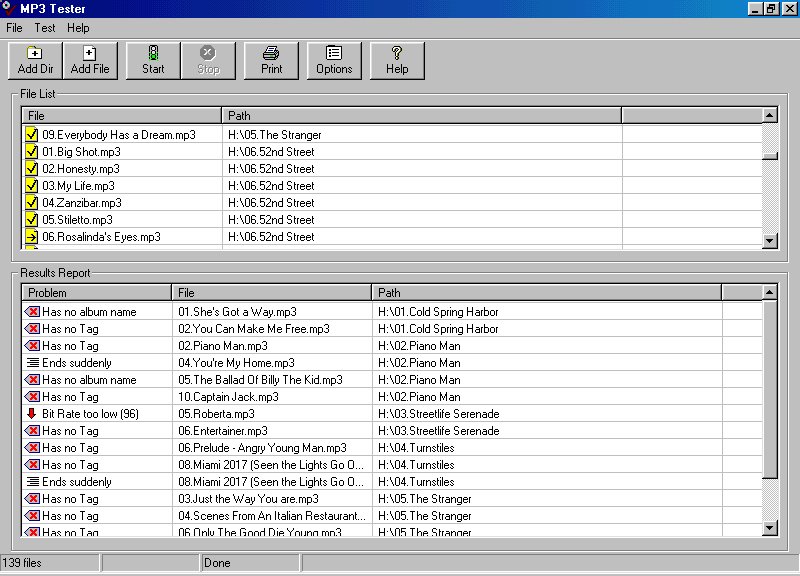Screen dimensions: 800x576
Task: Sort results by the Problem column header
Action: point(96,293)
